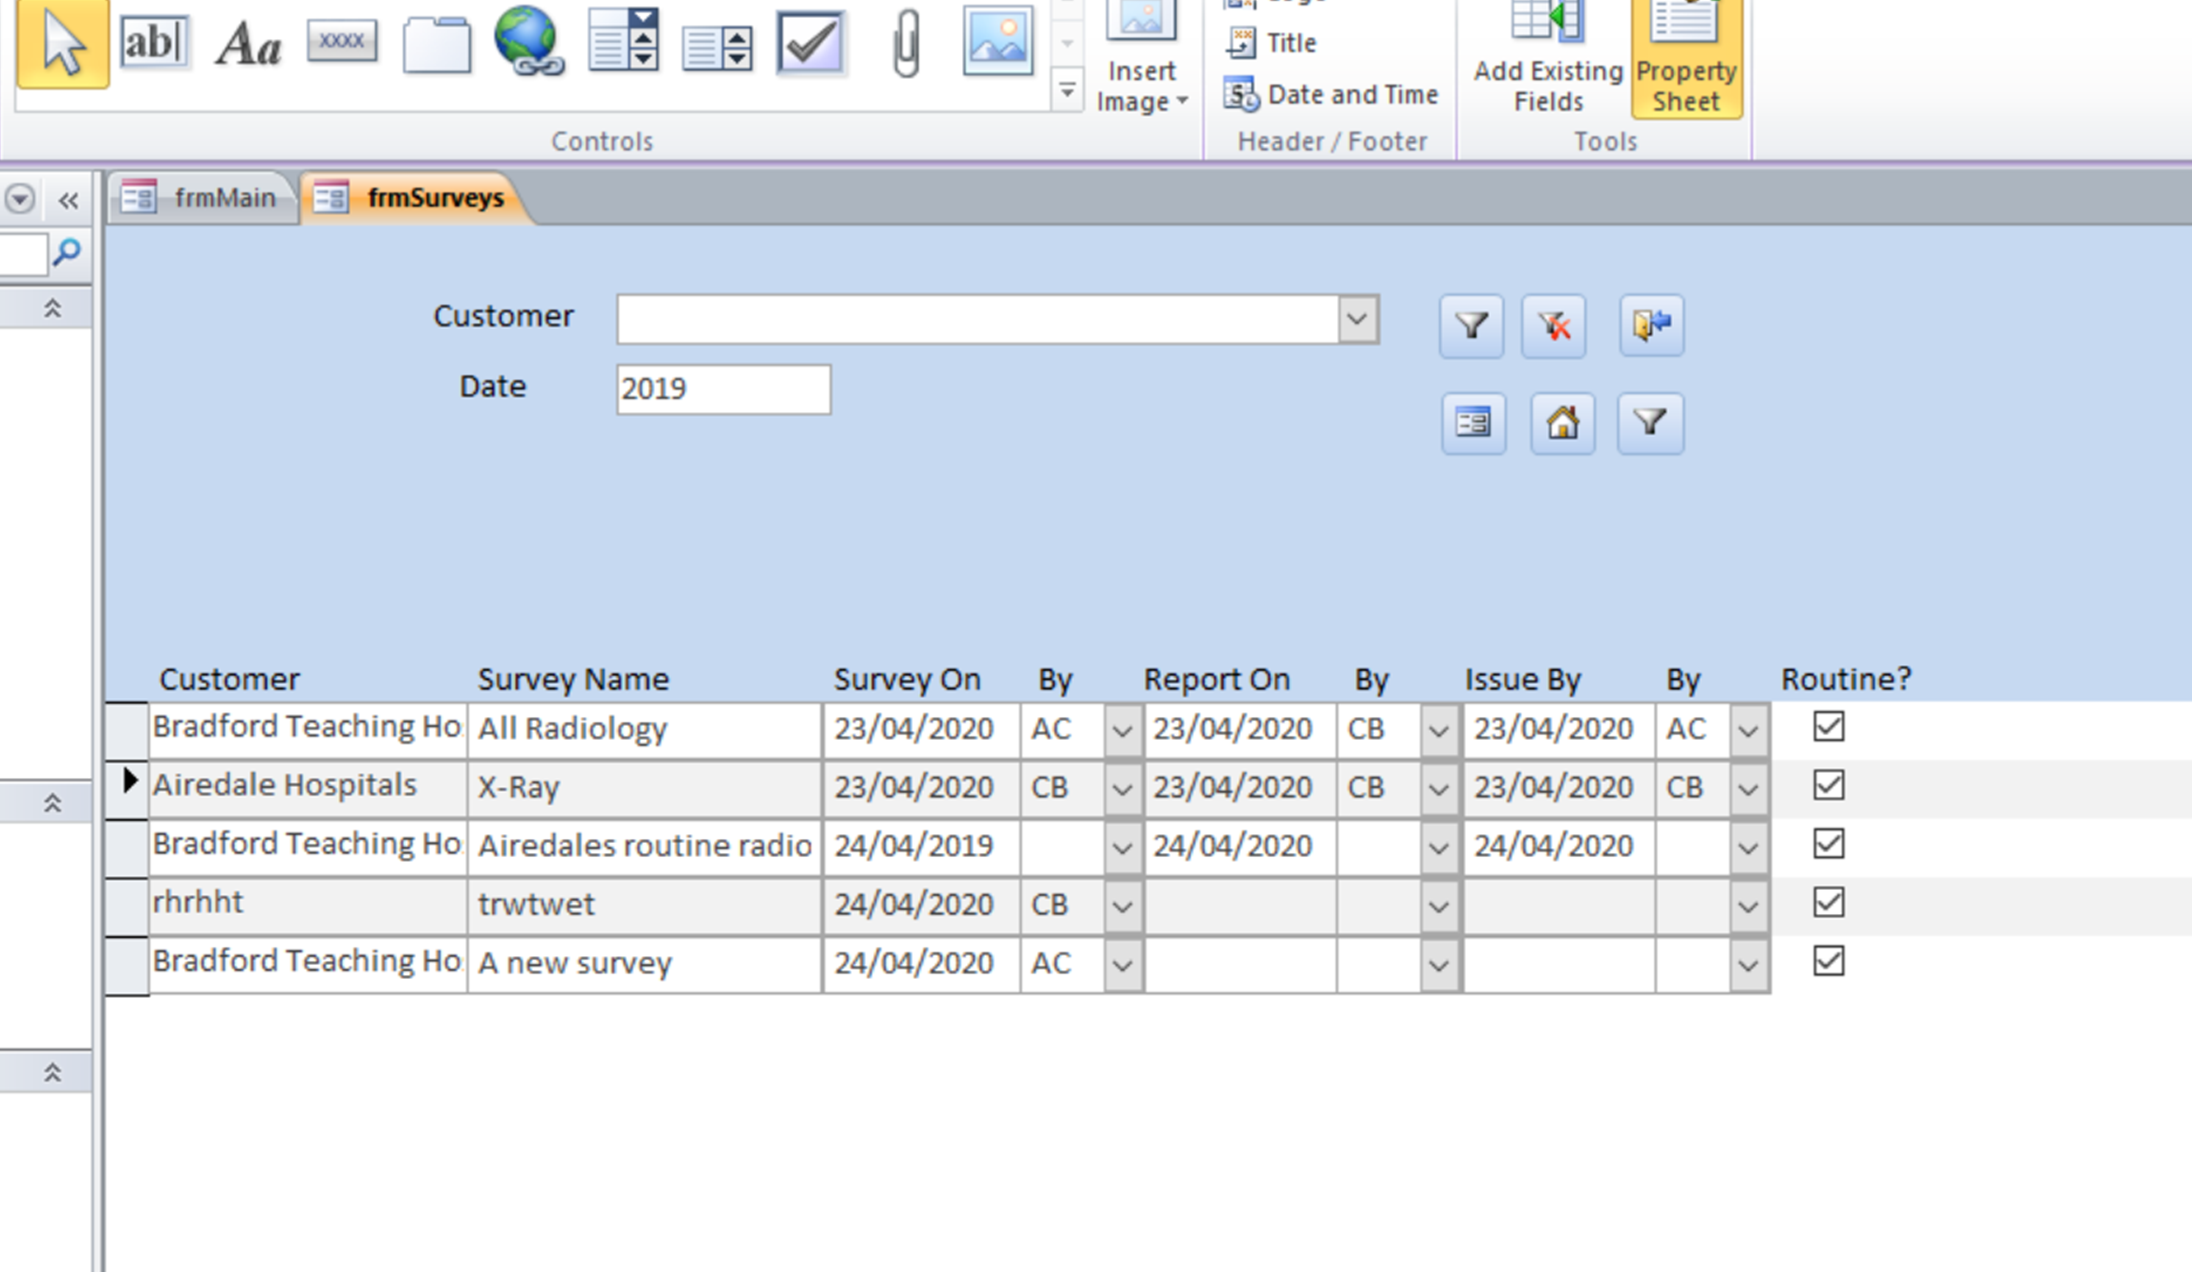Switch to the frmSurveys tab
This screenshot has width=2192, height=1272.
click(414, 197)
